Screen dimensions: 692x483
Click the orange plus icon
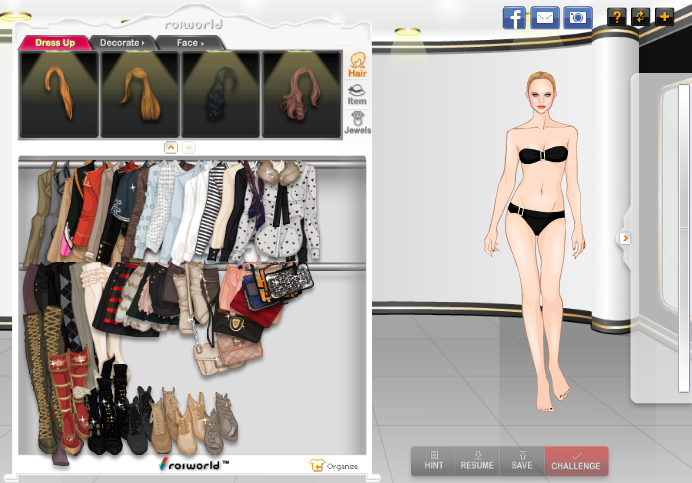(664, 16)
